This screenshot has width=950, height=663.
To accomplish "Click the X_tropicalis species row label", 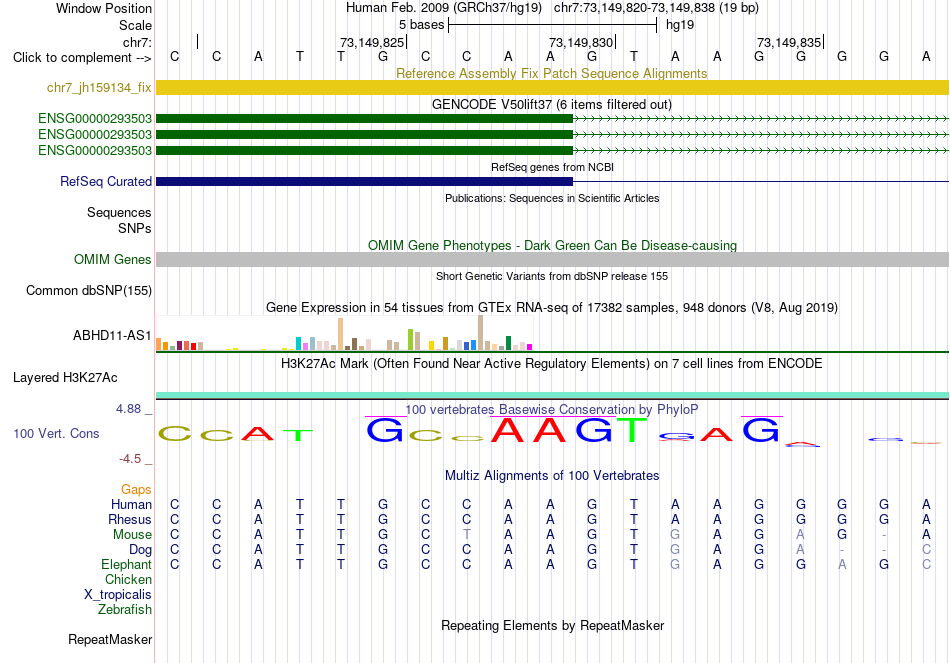I will [x=118, y=595].
